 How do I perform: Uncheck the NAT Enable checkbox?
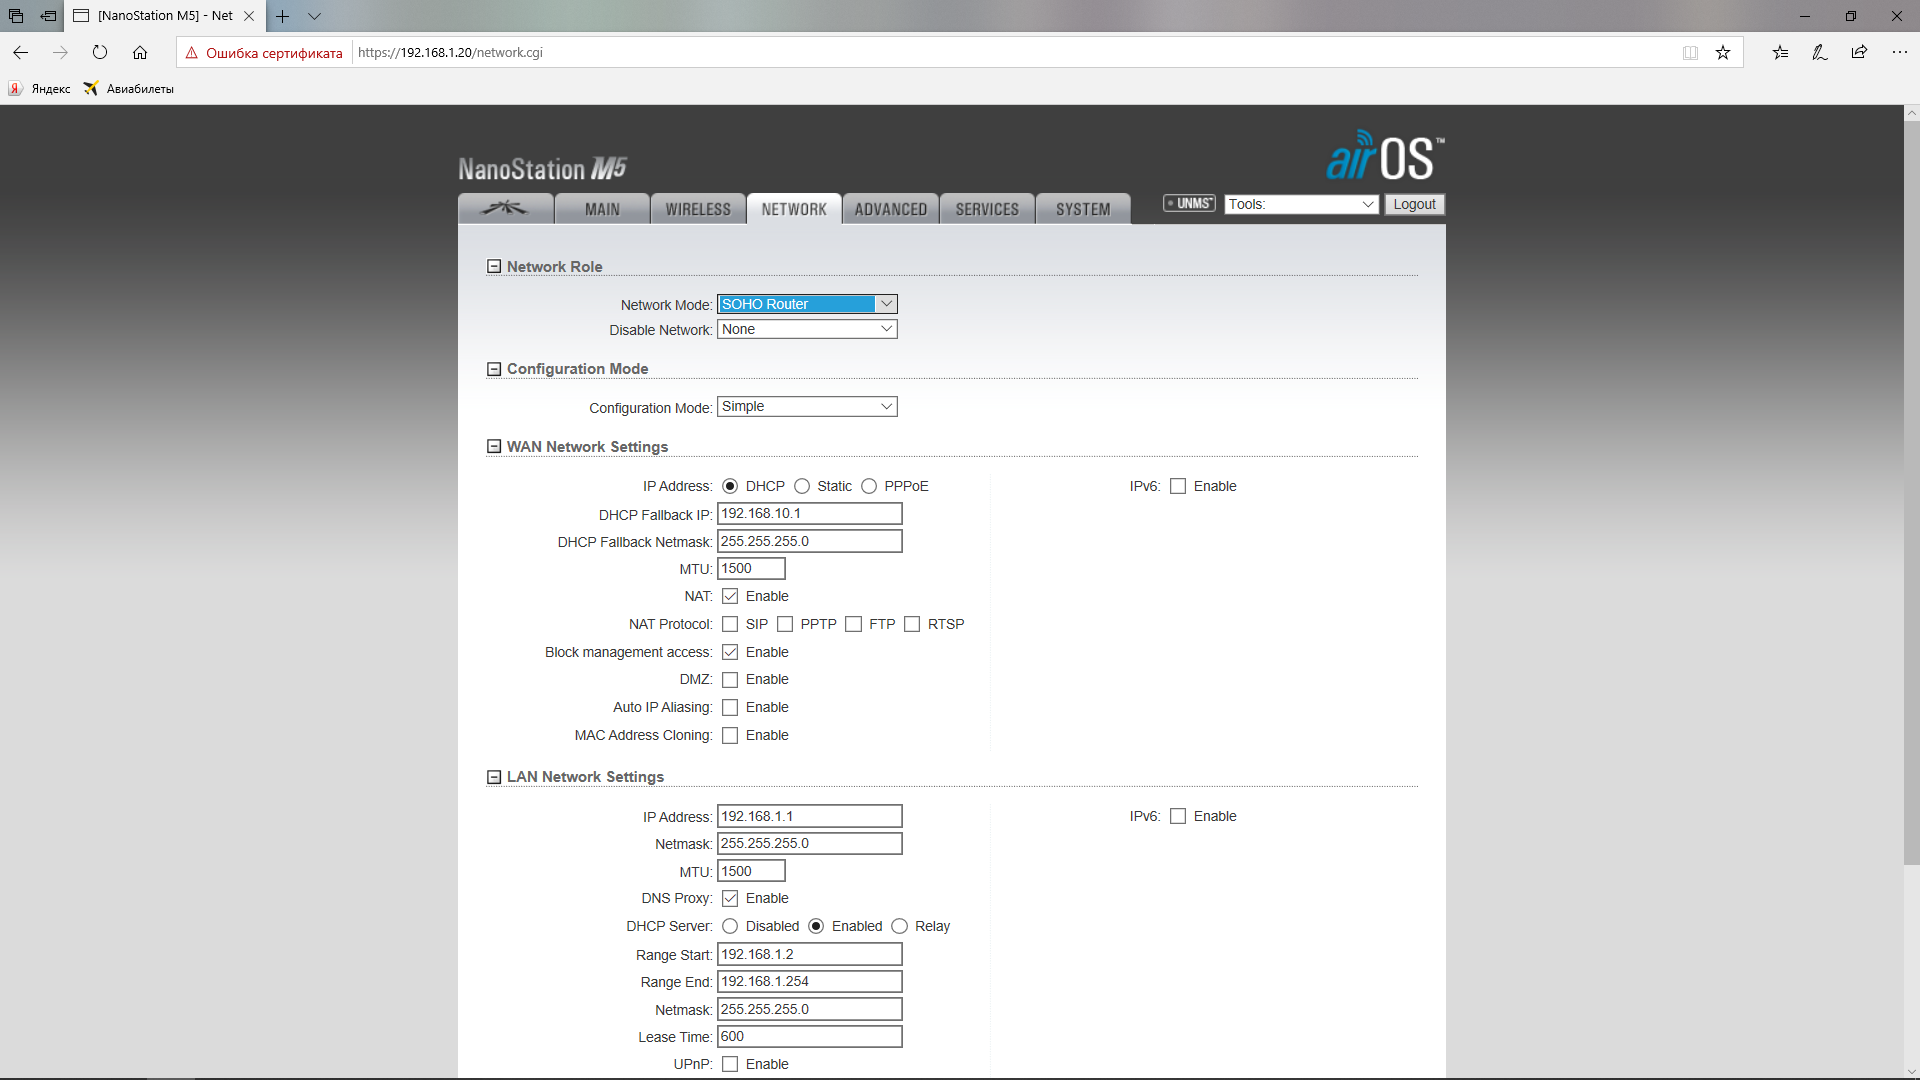point(730,597)
